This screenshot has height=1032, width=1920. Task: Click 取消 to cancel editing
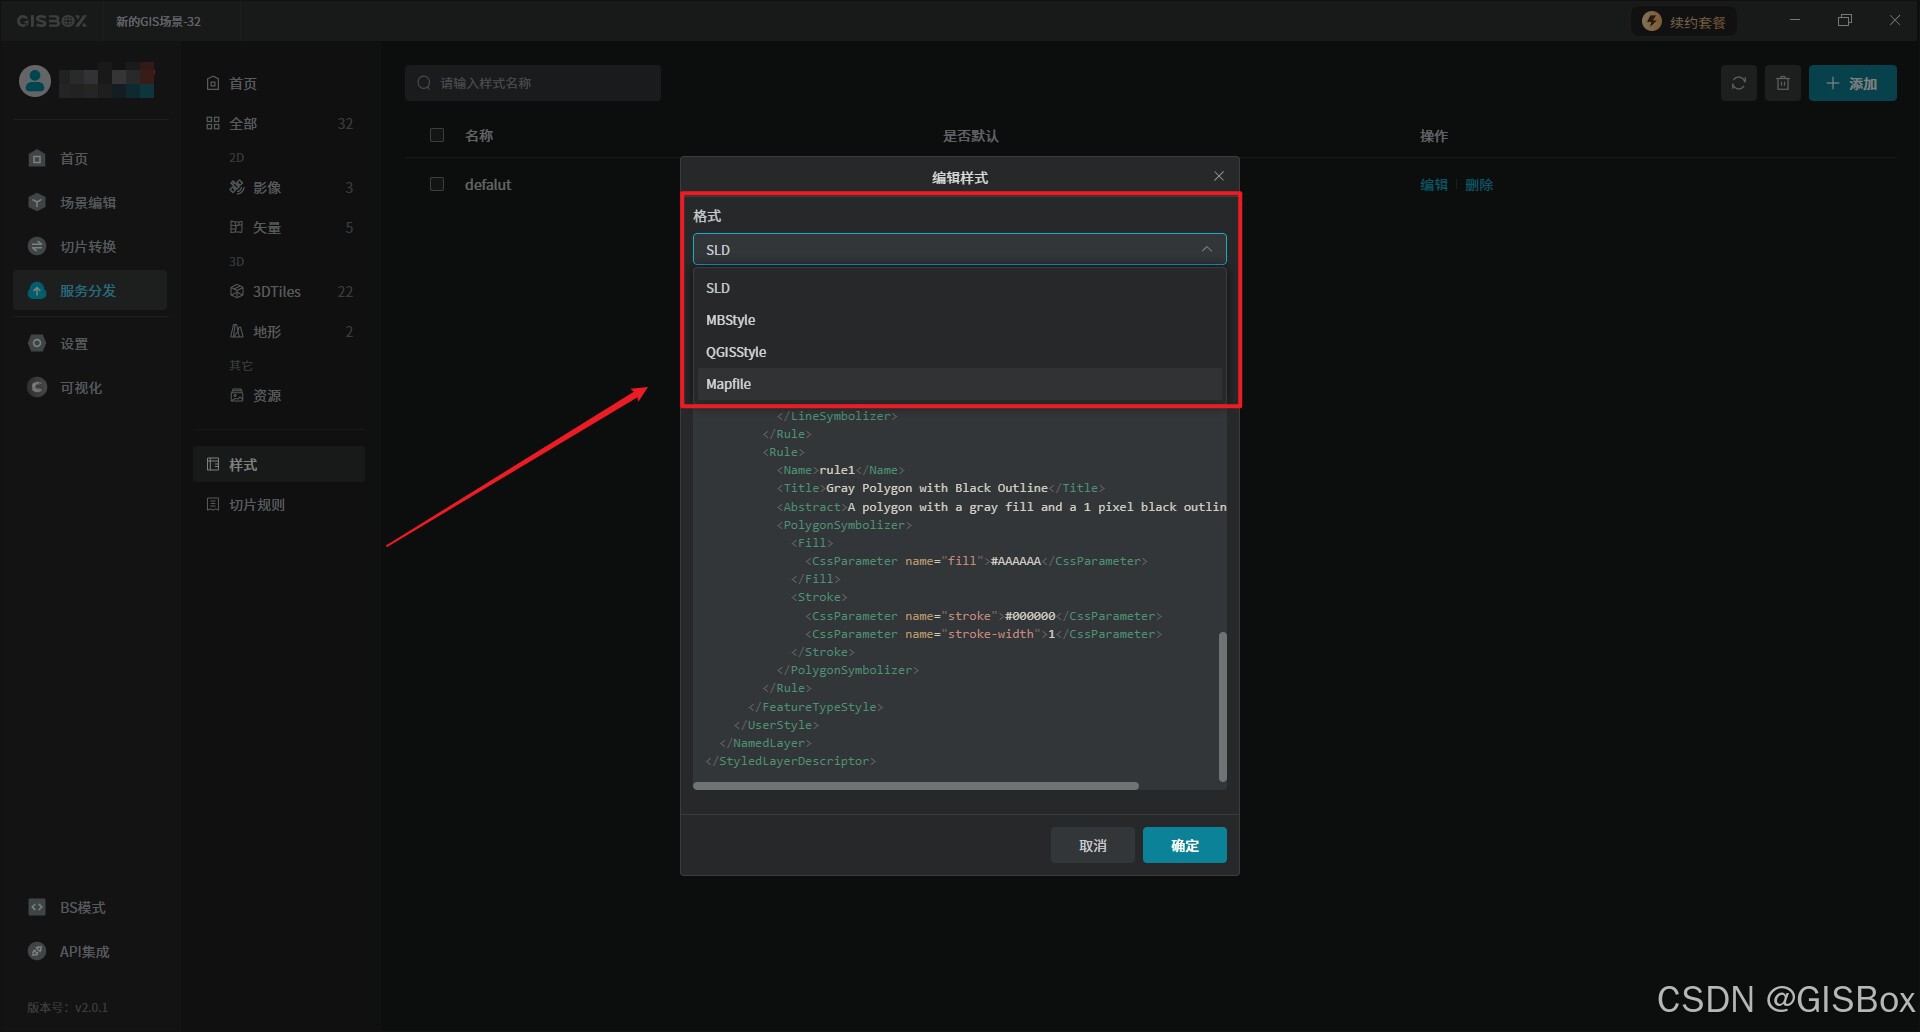[1093, 845]
